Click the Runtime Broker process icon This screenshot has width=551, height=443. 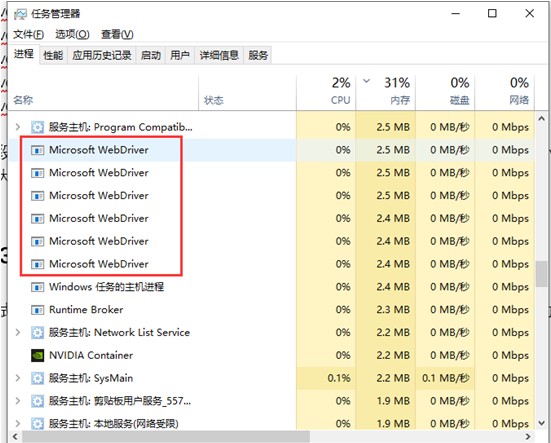tap(37, 310)
